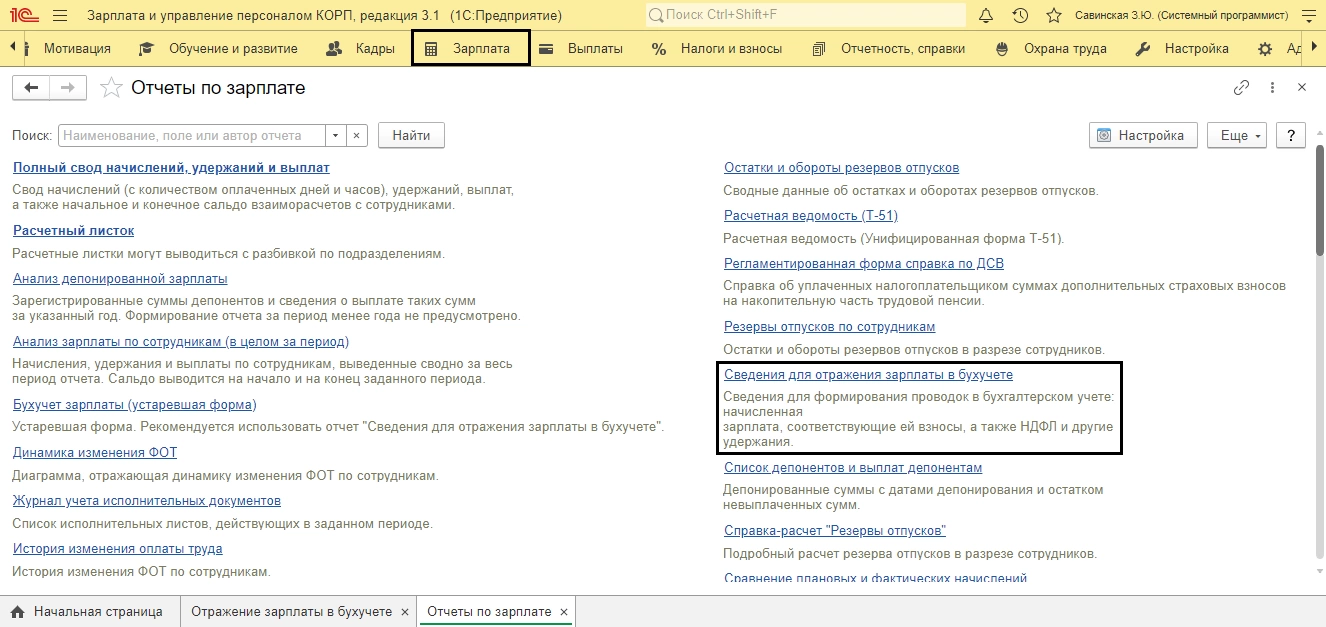Expand the search history dropdown arrow
The height and width of the screenshot is (627, 1326).
click(336, 135)
